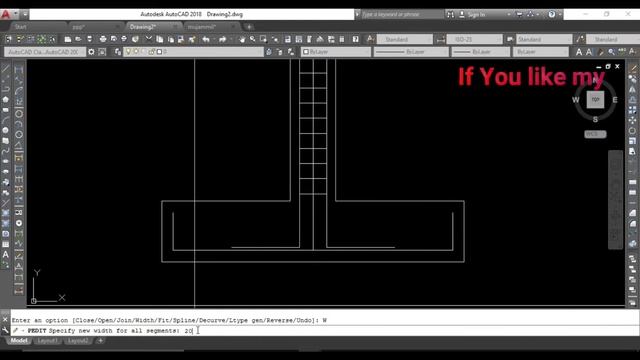Open the layer list dropdown

[194, 52]
